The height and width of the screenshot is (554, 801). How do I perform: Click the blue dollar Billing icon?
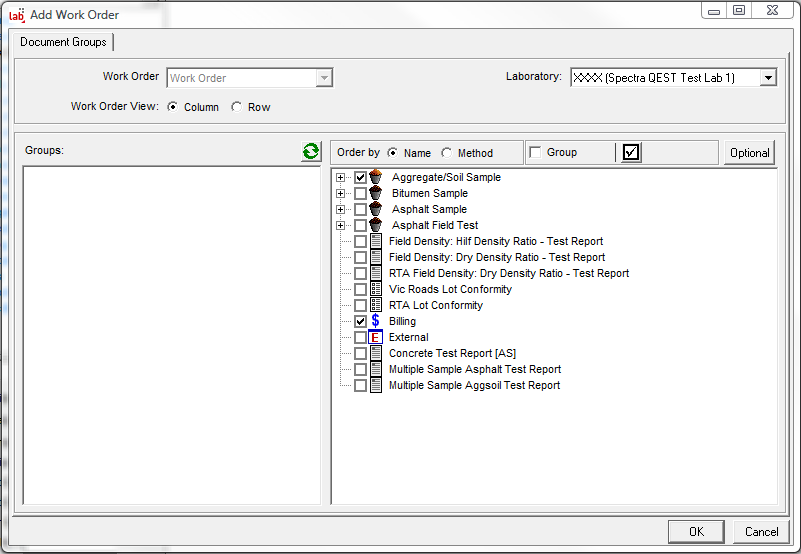(x=376, y=321)
